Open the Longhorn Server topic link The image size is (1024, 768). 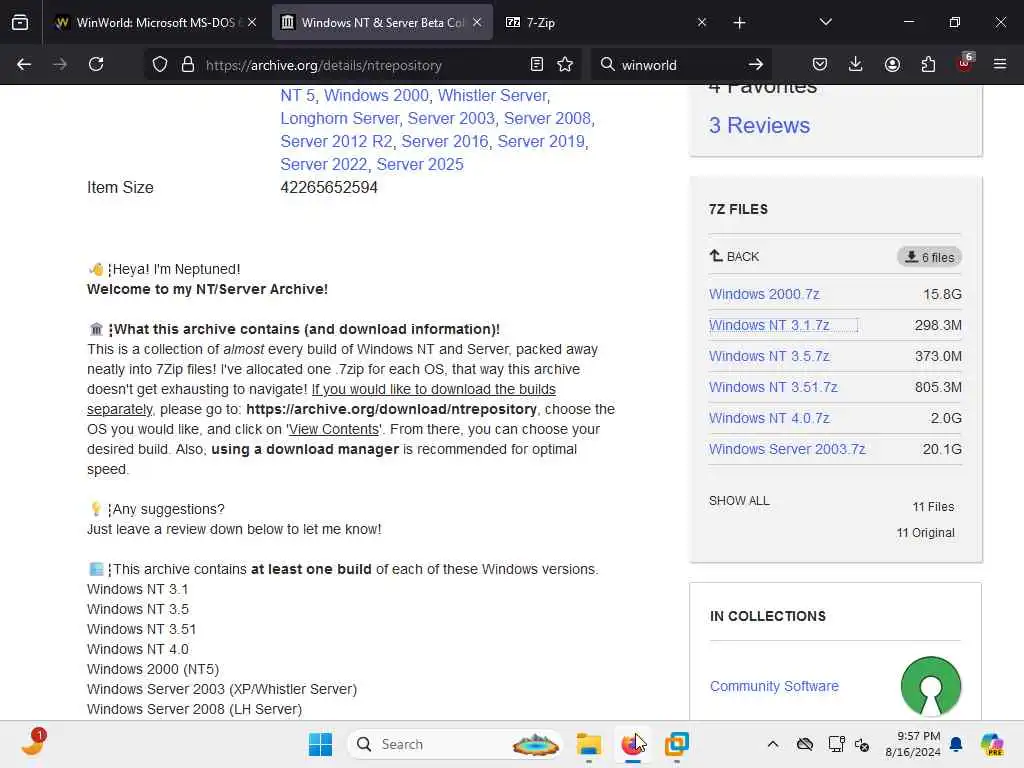(340, 118)
